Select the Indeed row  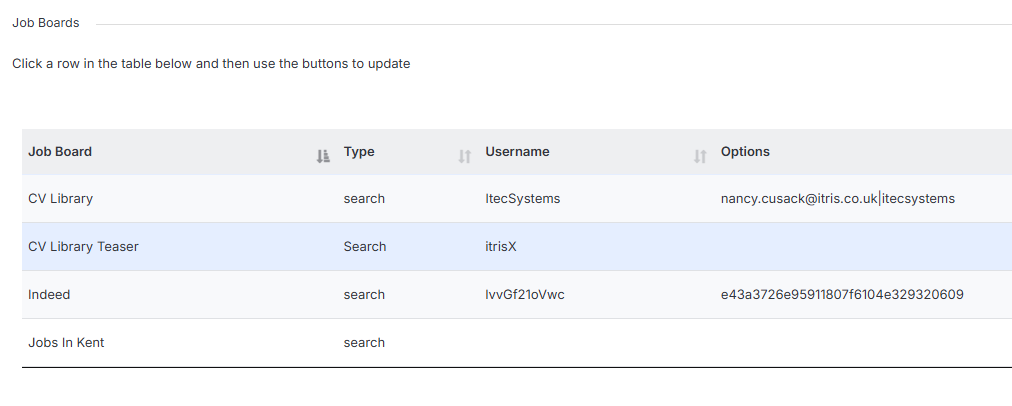pyautogui.click(x=517, y=294)
